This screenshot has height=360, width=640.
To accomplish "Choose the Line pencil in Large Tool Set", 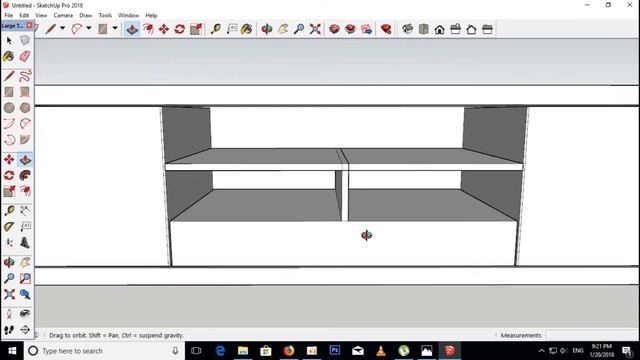I will coord(9,76).
